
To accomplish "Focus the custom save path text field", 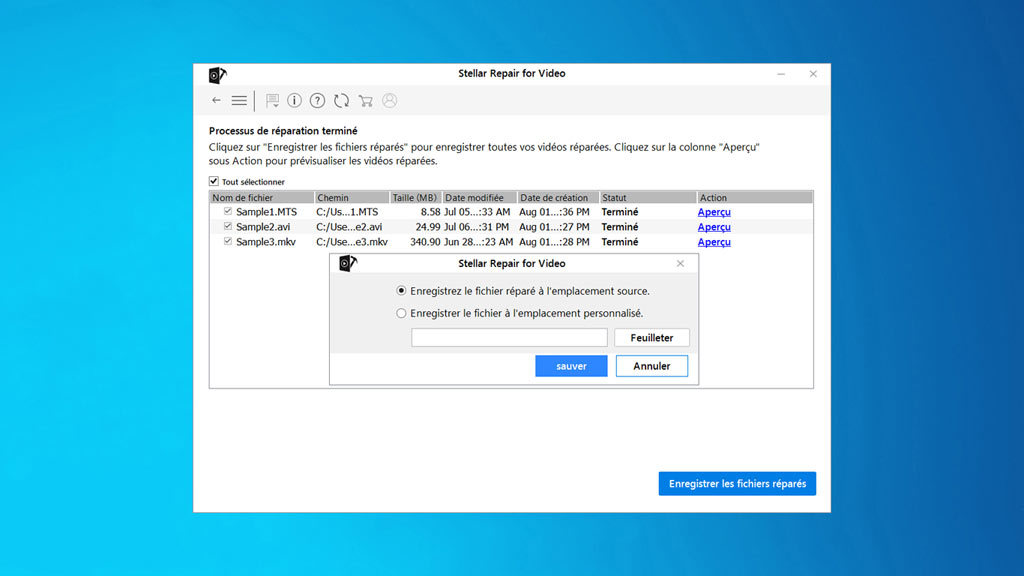I will pyautogui.click(x=509, y=338).
